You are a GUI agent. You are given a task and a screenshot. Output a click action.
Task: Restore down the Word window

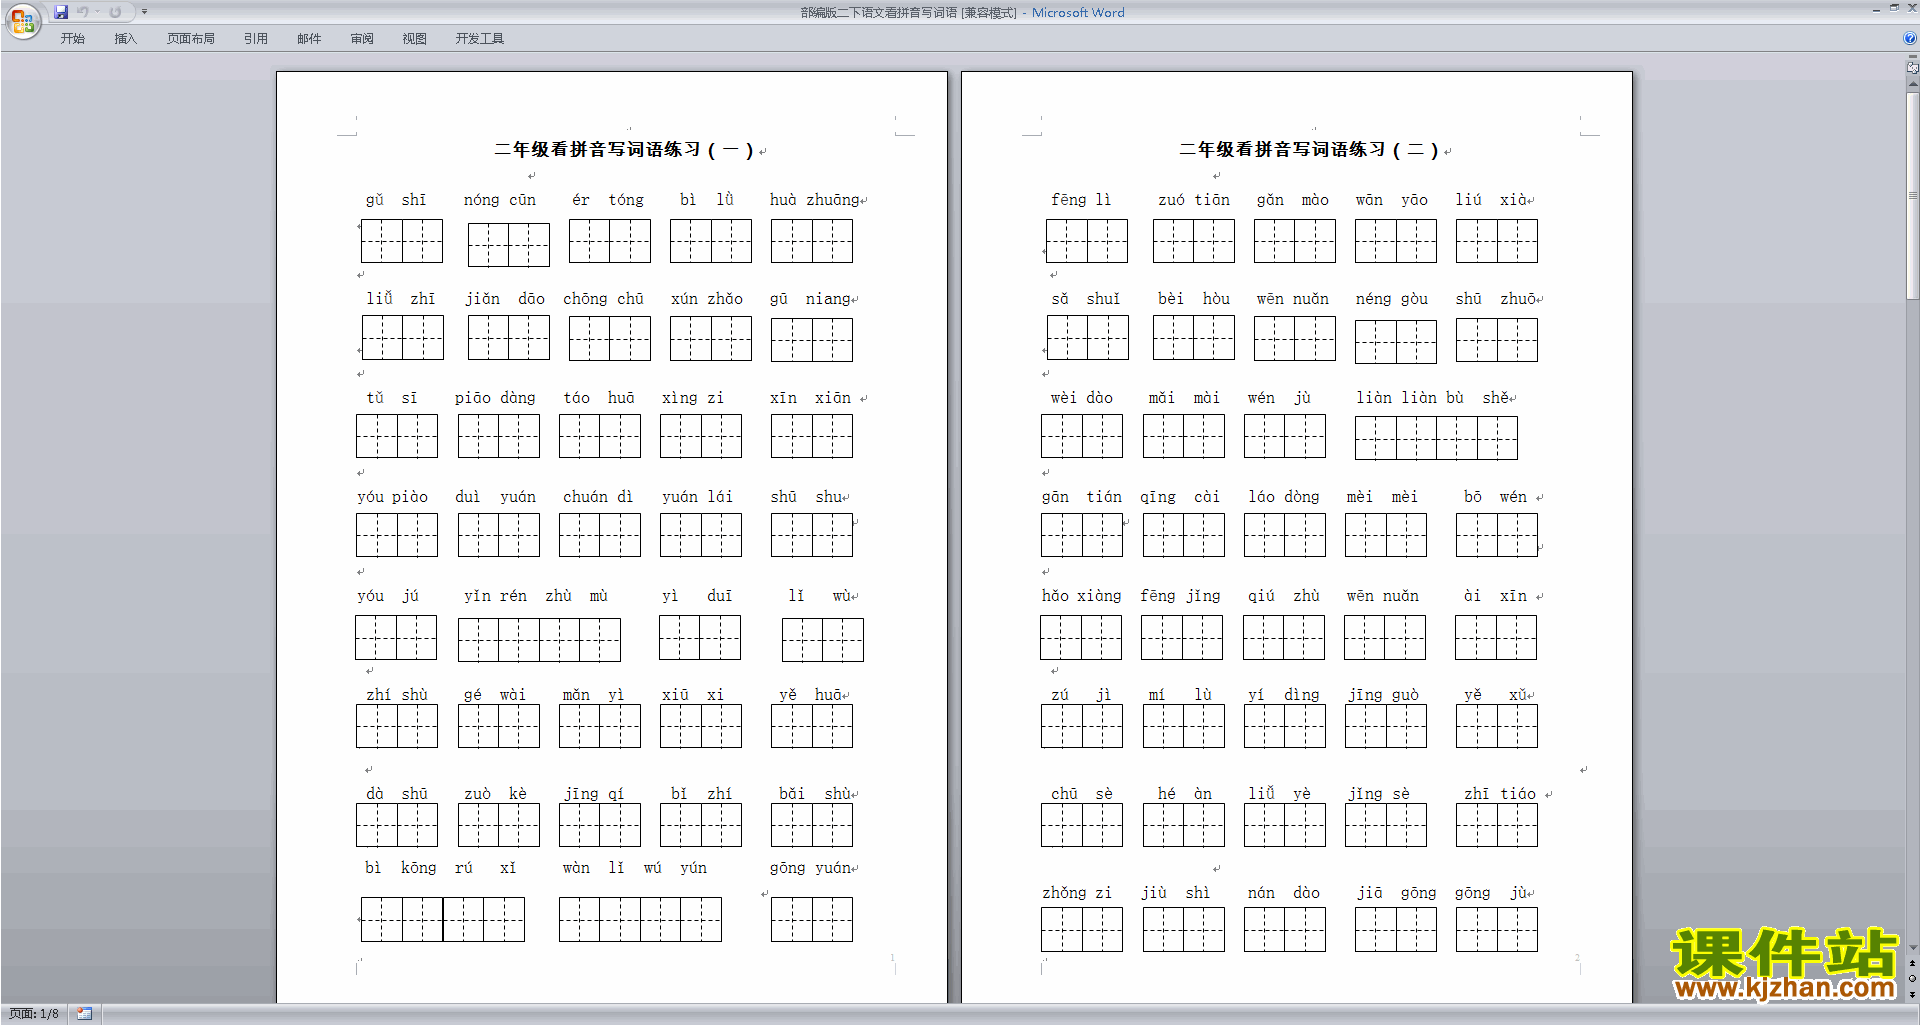[x=1894, y=9]
